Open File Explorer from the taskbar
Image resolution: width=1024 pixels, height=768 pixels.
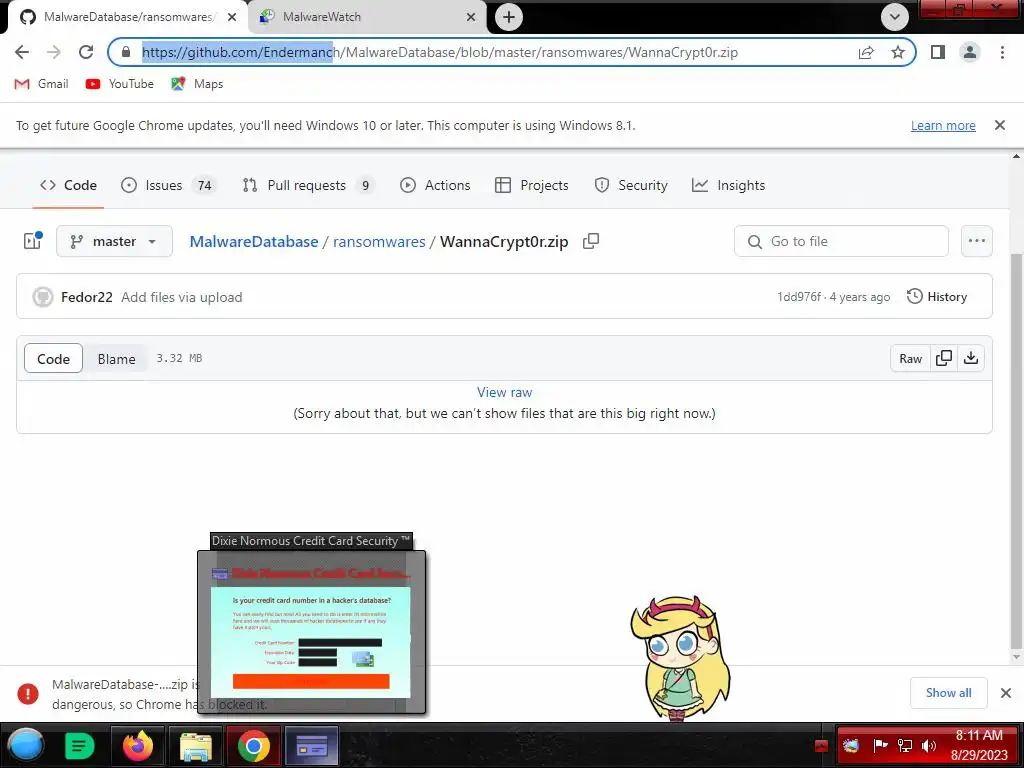tap(195, 746)
